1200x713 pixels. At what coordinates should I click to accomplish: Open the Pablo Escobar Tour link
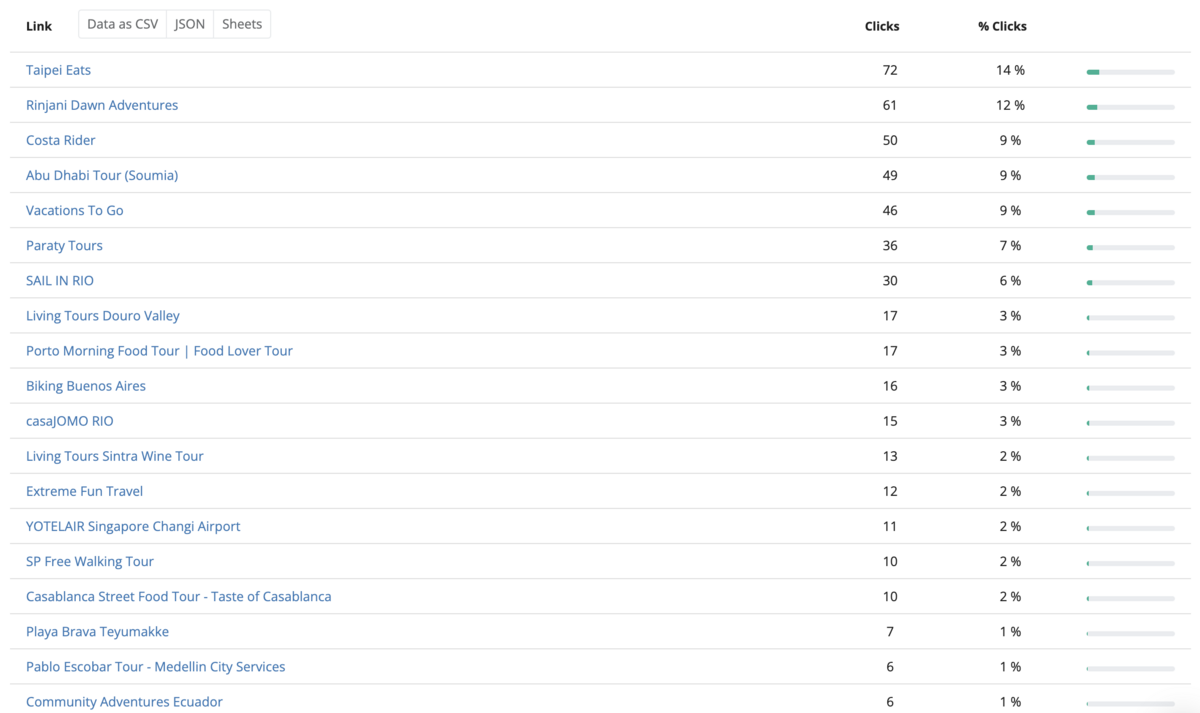click(155, 667)
